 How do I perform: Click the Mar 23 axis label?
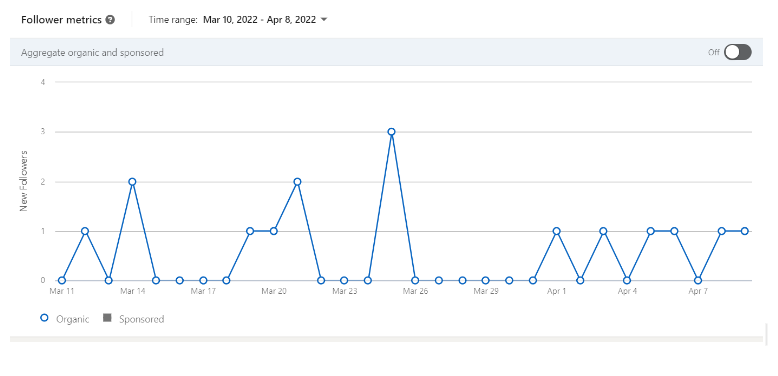click(344, 291)
